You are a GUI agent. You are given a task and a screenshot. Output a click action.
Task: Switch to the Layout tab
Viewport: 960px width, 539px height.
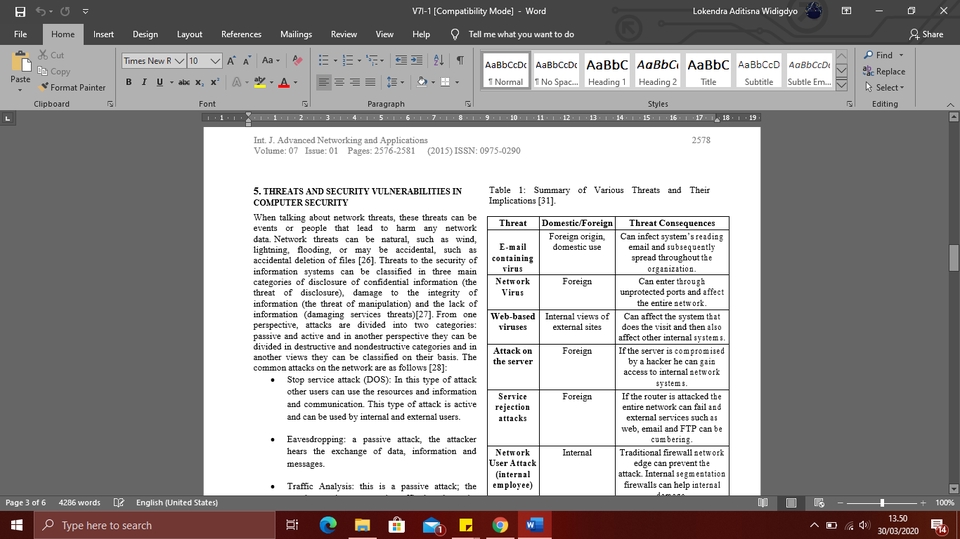tap(189, 34)
